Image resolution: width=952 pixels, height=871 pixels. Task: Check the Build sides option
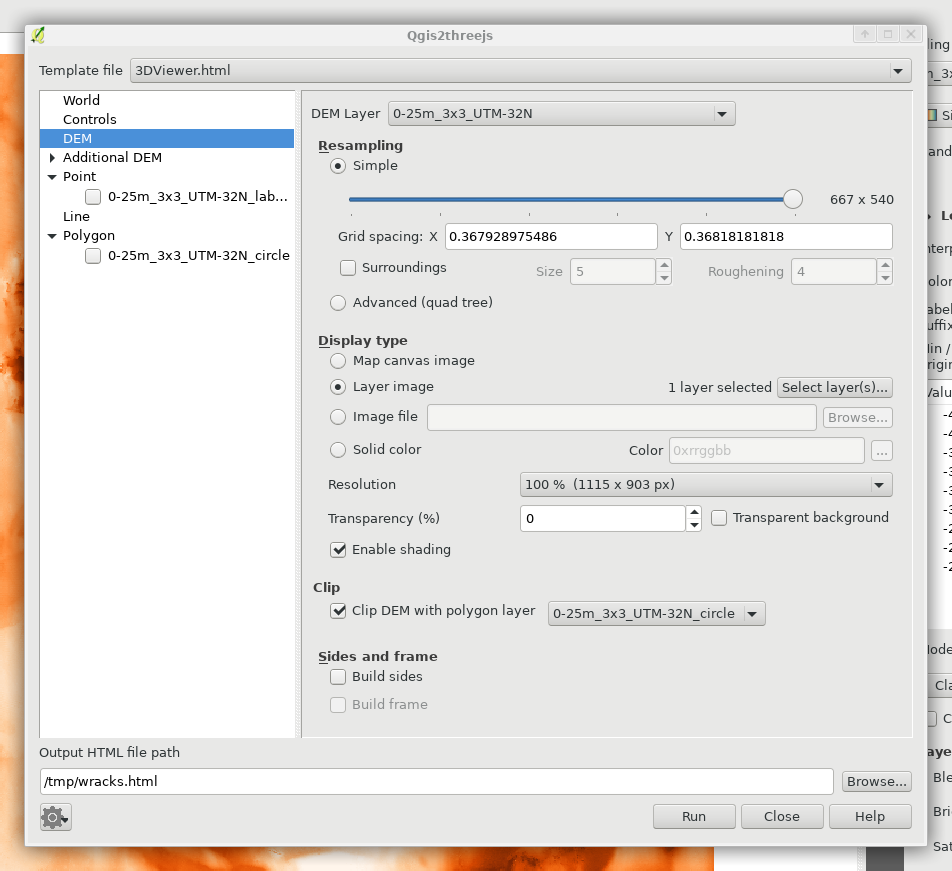[338, 676]
